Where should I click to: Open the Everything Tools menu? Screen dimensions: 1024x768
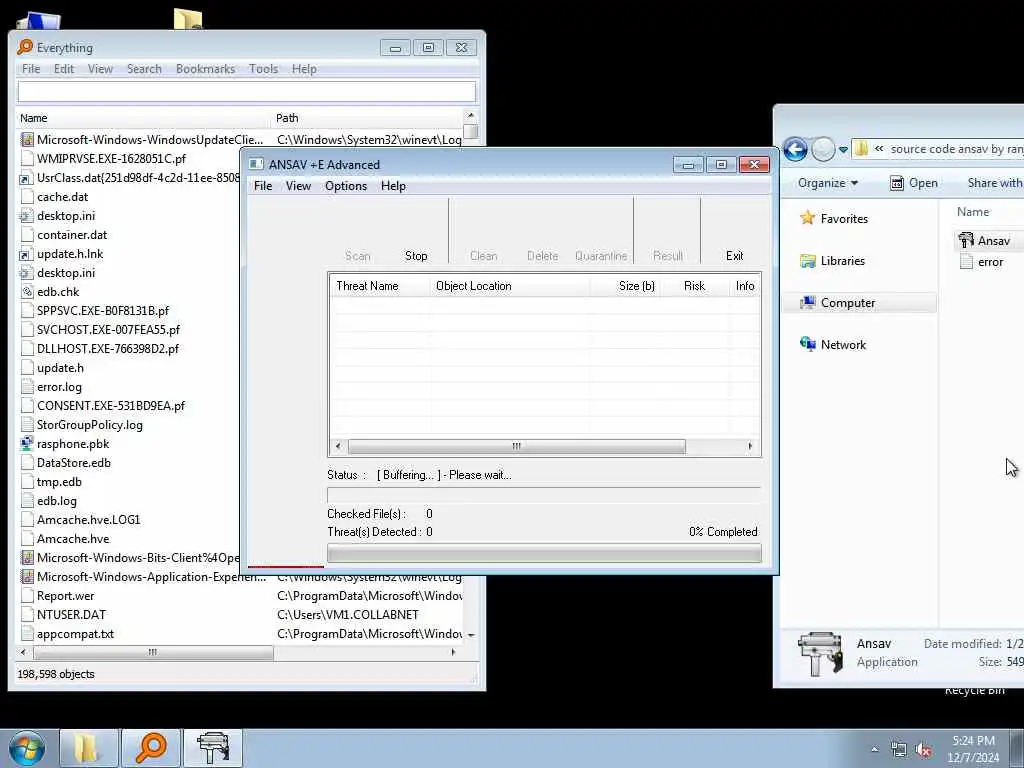point(263,69)
